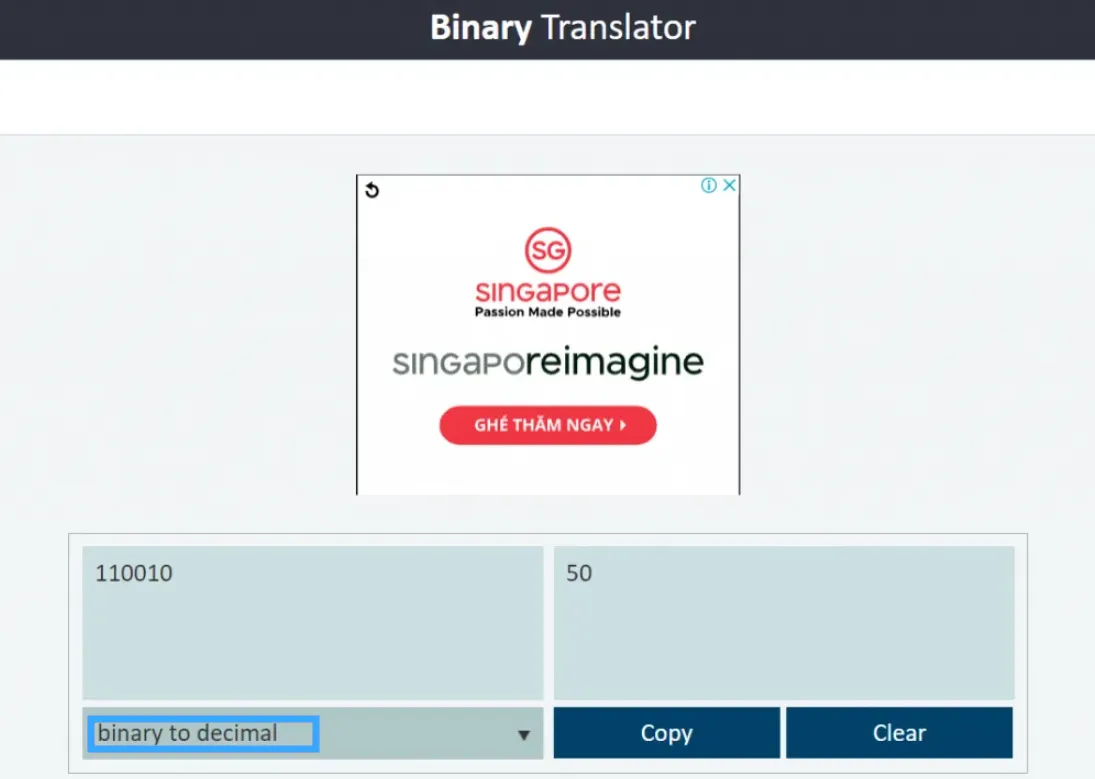Click the red Singapore wordmark in the ad

[x=548, y=292]
